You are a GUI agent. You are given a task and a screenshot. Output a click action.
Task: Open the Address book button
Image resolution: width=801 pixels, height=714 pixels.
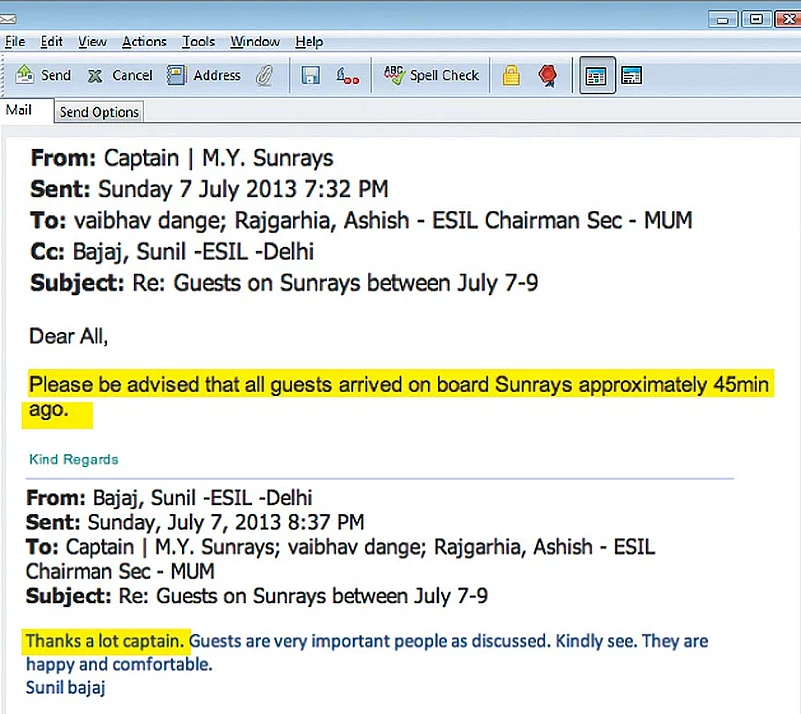pyautogui.click(x=204, y=76)
